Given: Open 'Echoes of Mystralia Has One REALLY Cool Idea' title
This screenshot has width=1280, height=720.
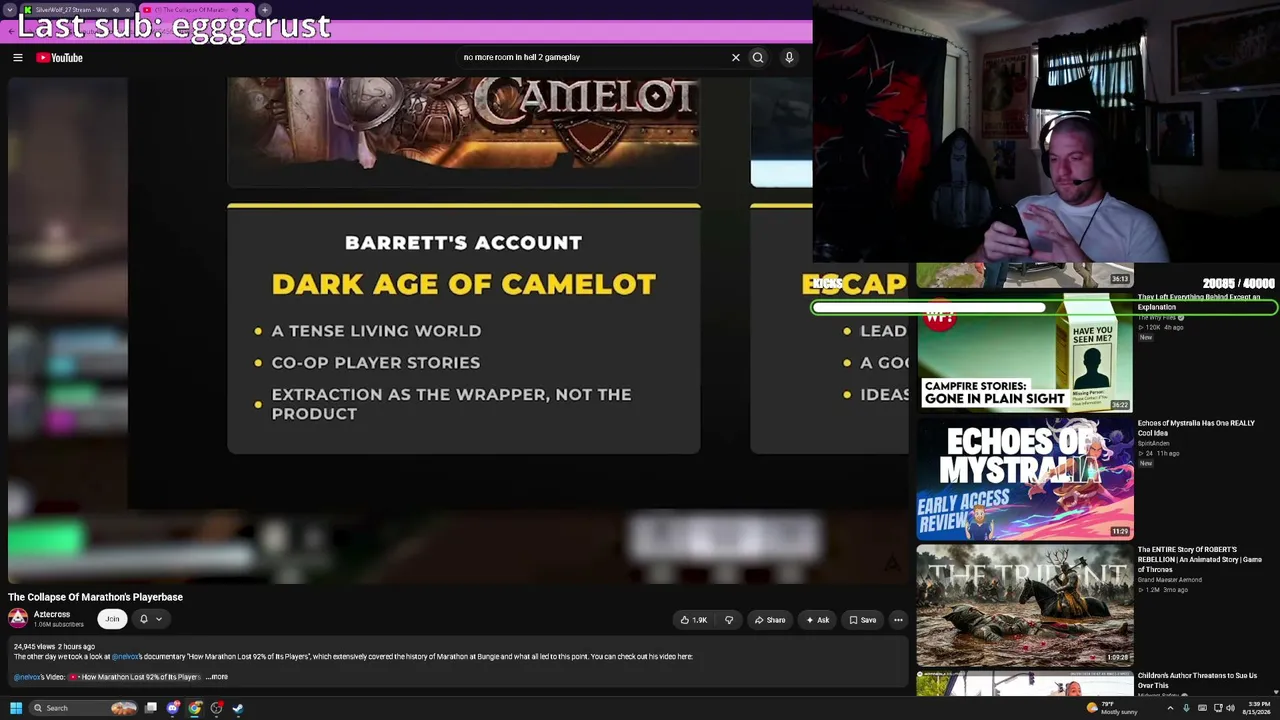Looking at the screenshot, I should point(1196,428).
